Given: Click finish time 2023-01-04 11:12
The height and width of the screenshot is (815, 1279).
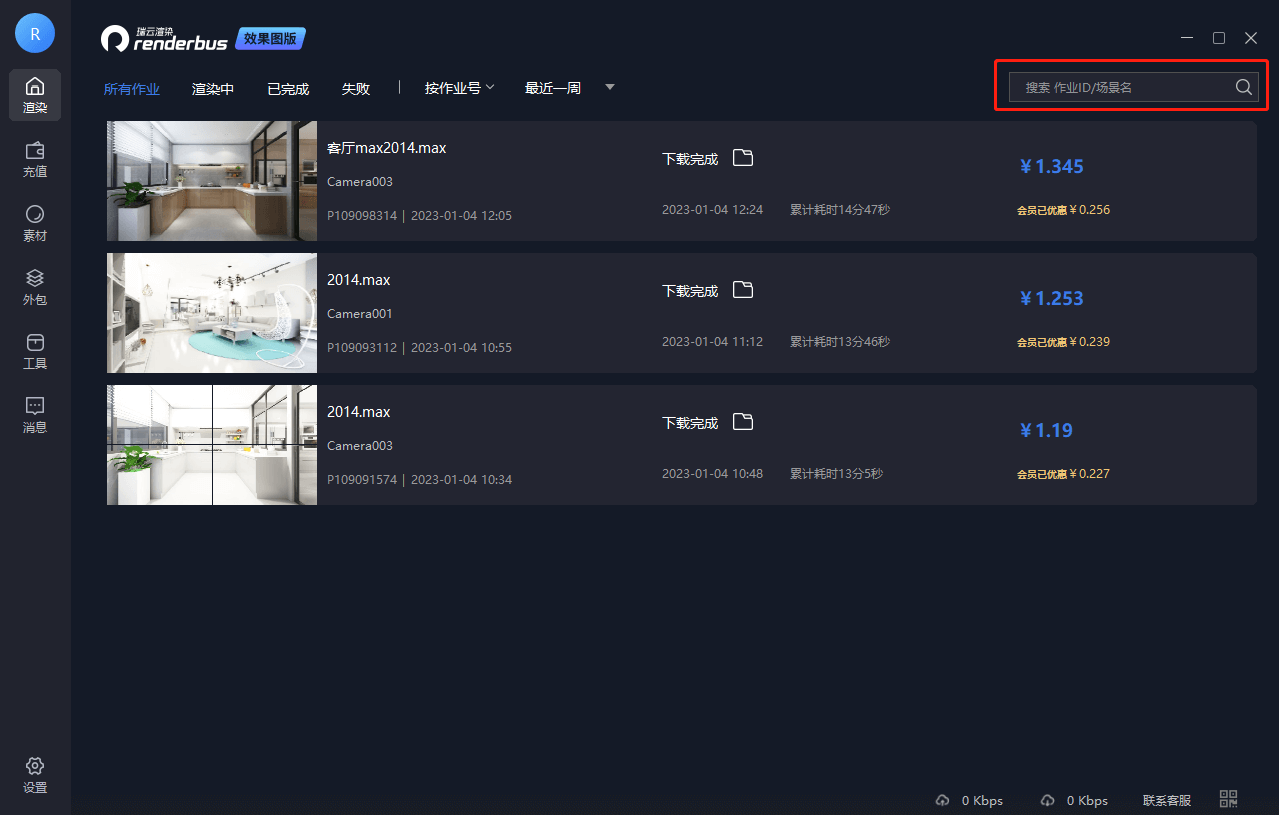Looking at the screenshot, I should point(712,342).
